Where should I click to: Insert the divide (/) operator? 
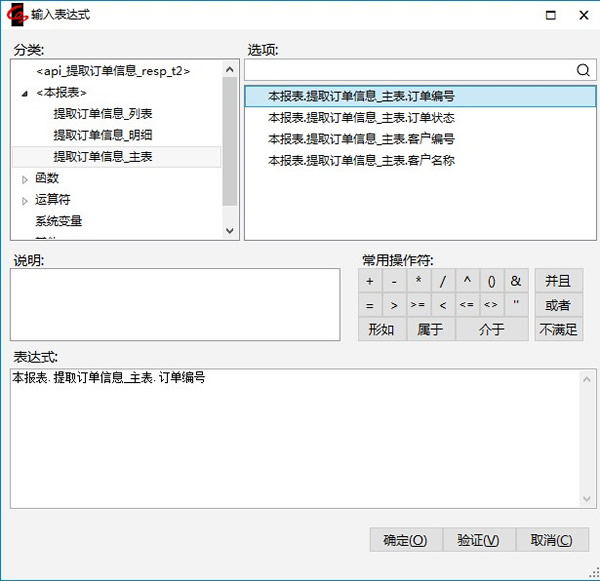443,281
